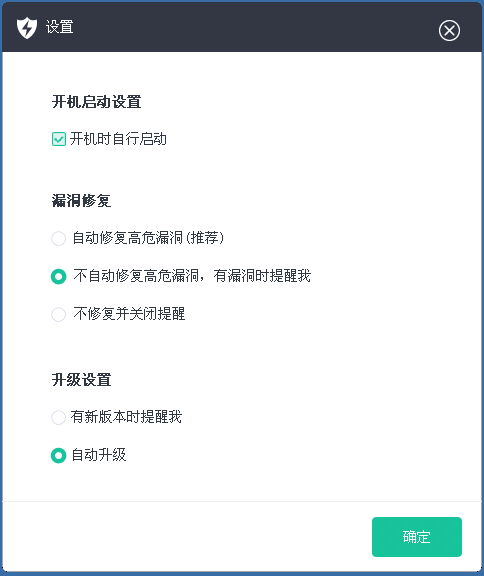The image size is (484, 576).
Task: Click the 漏洞修复 section heading
Action: click(x=82, y=201)
